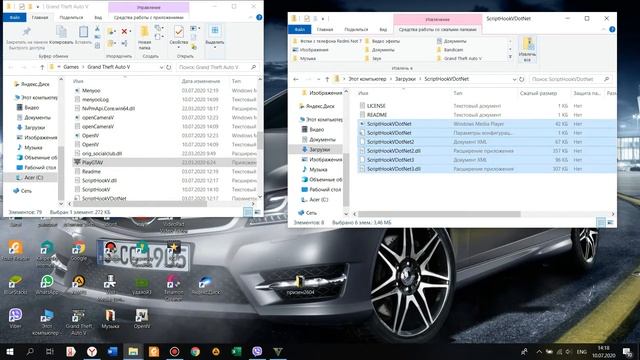Click the Сжатый размер column header
The image size is (640, 360).
tap(538, 93)
